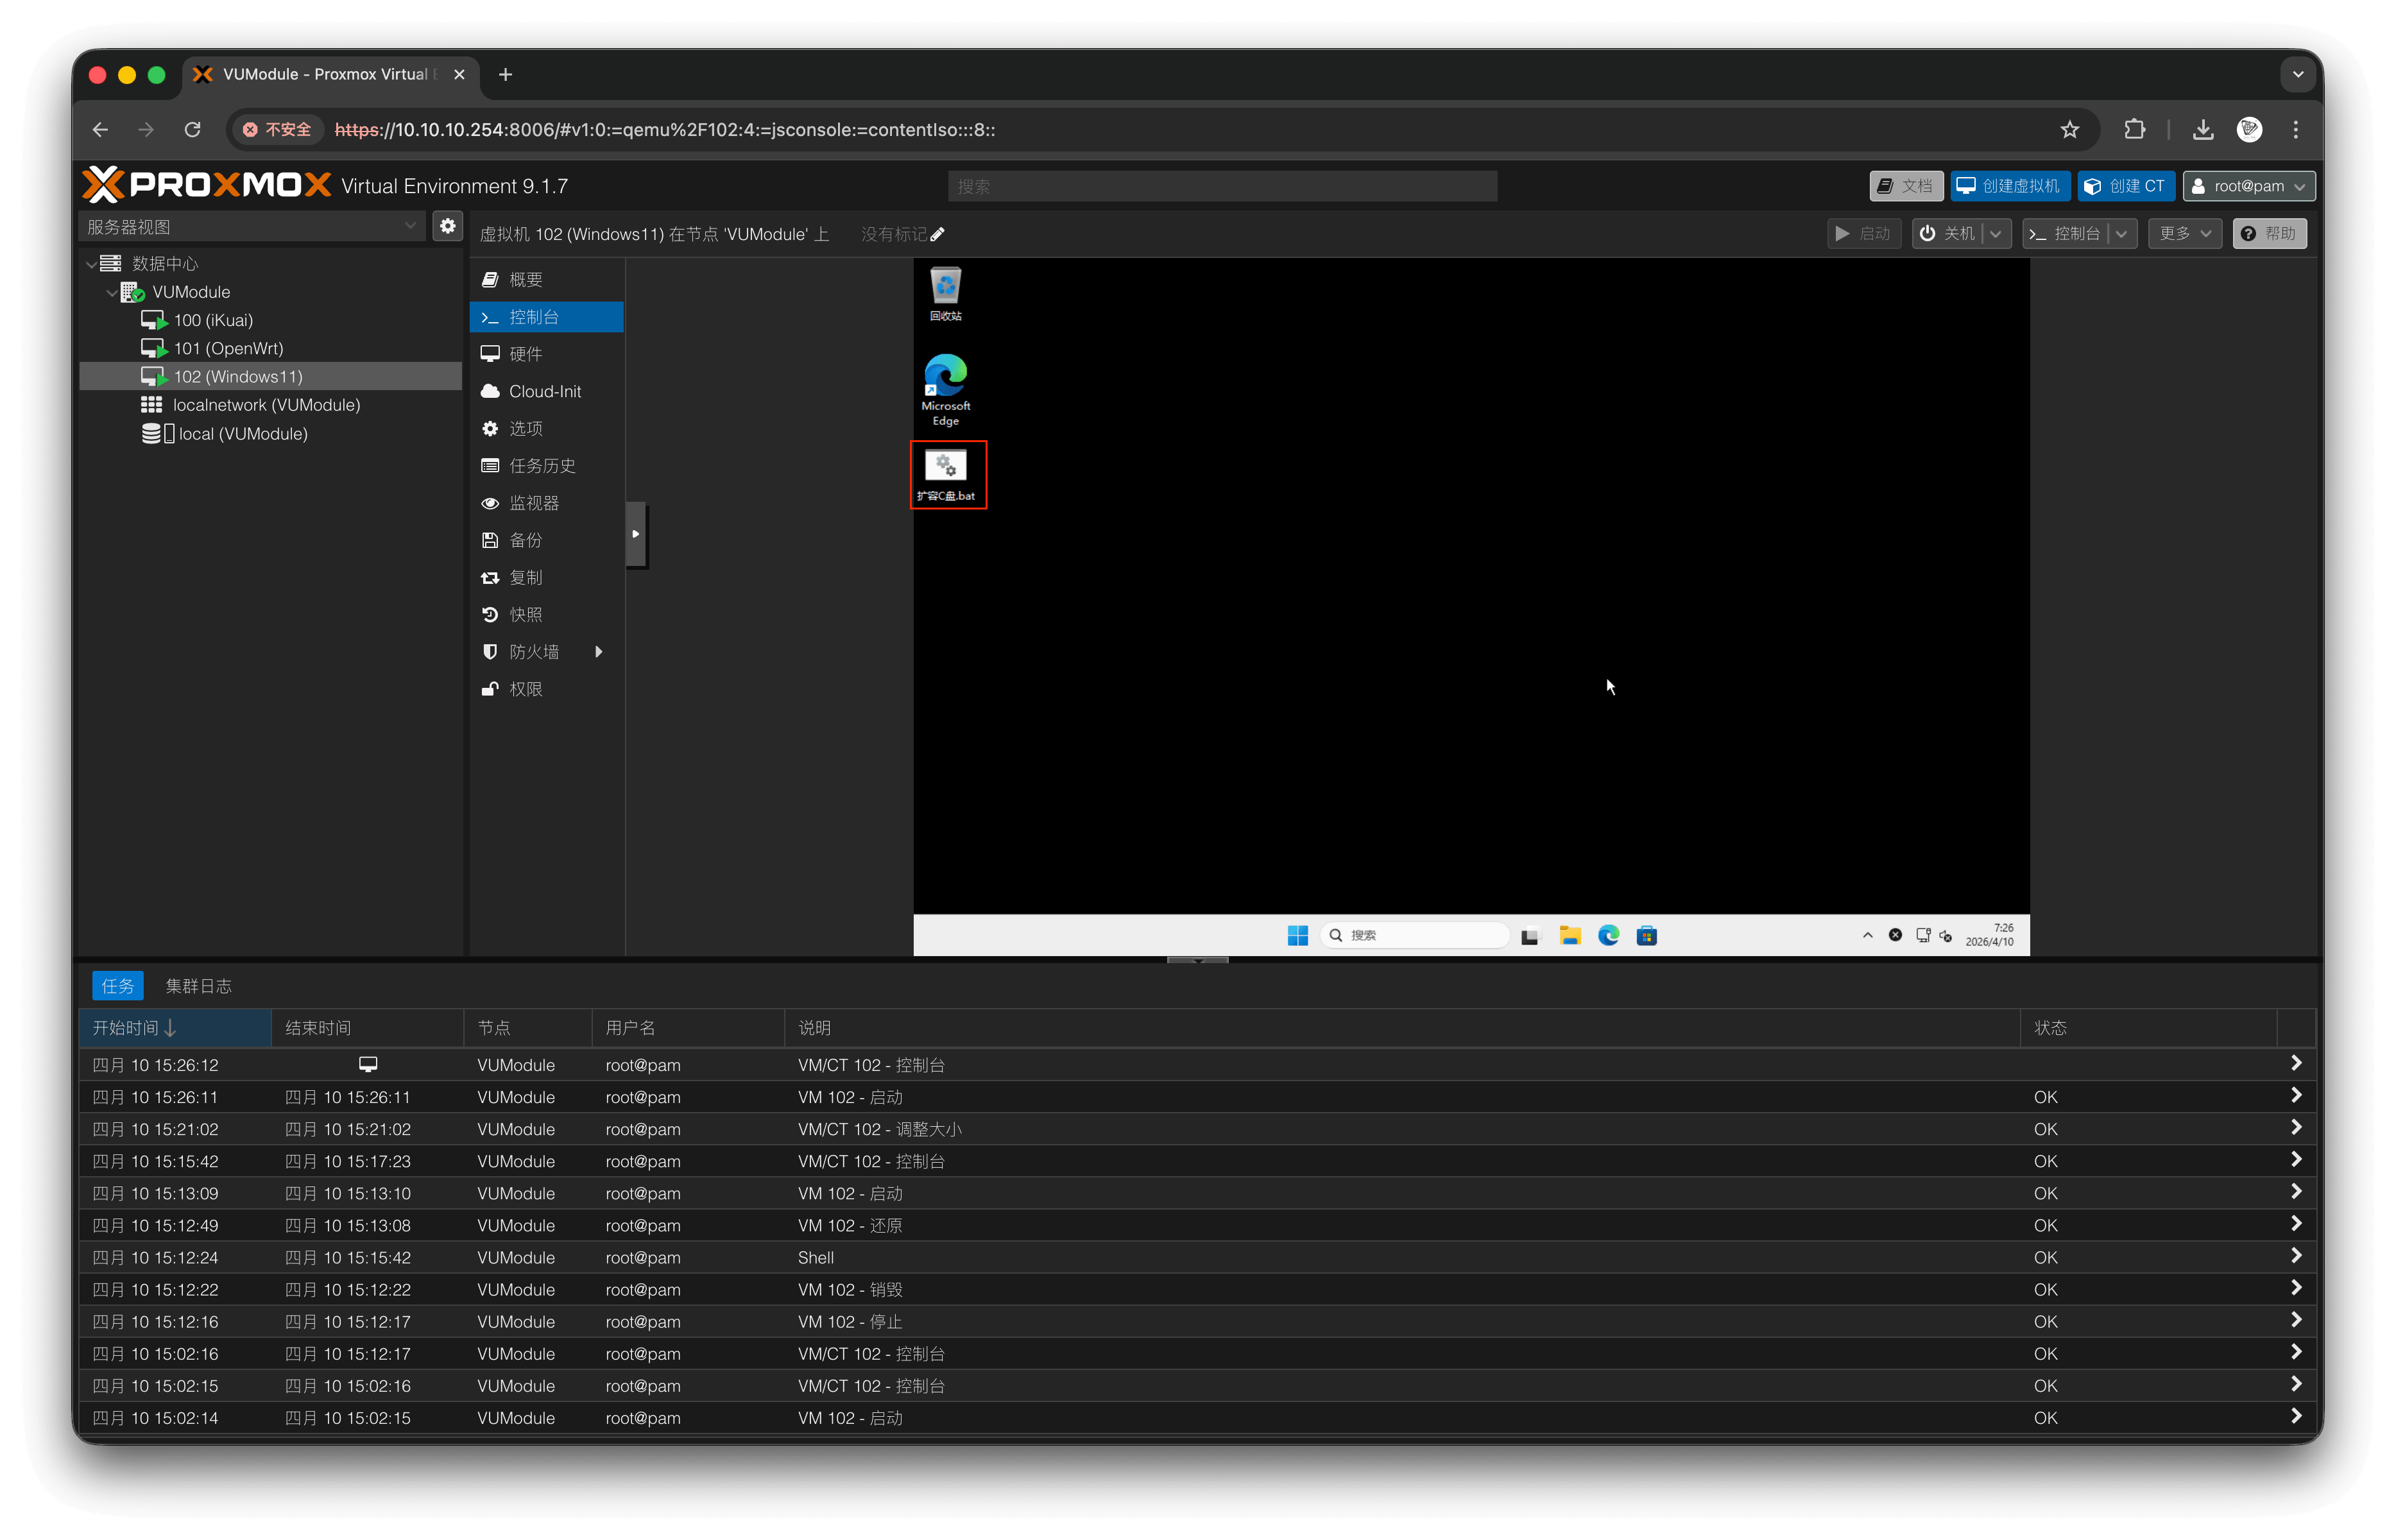The image size is (2396, 1540).
Task: Expand the root@pam user menu
Action: click(2248, 186)
